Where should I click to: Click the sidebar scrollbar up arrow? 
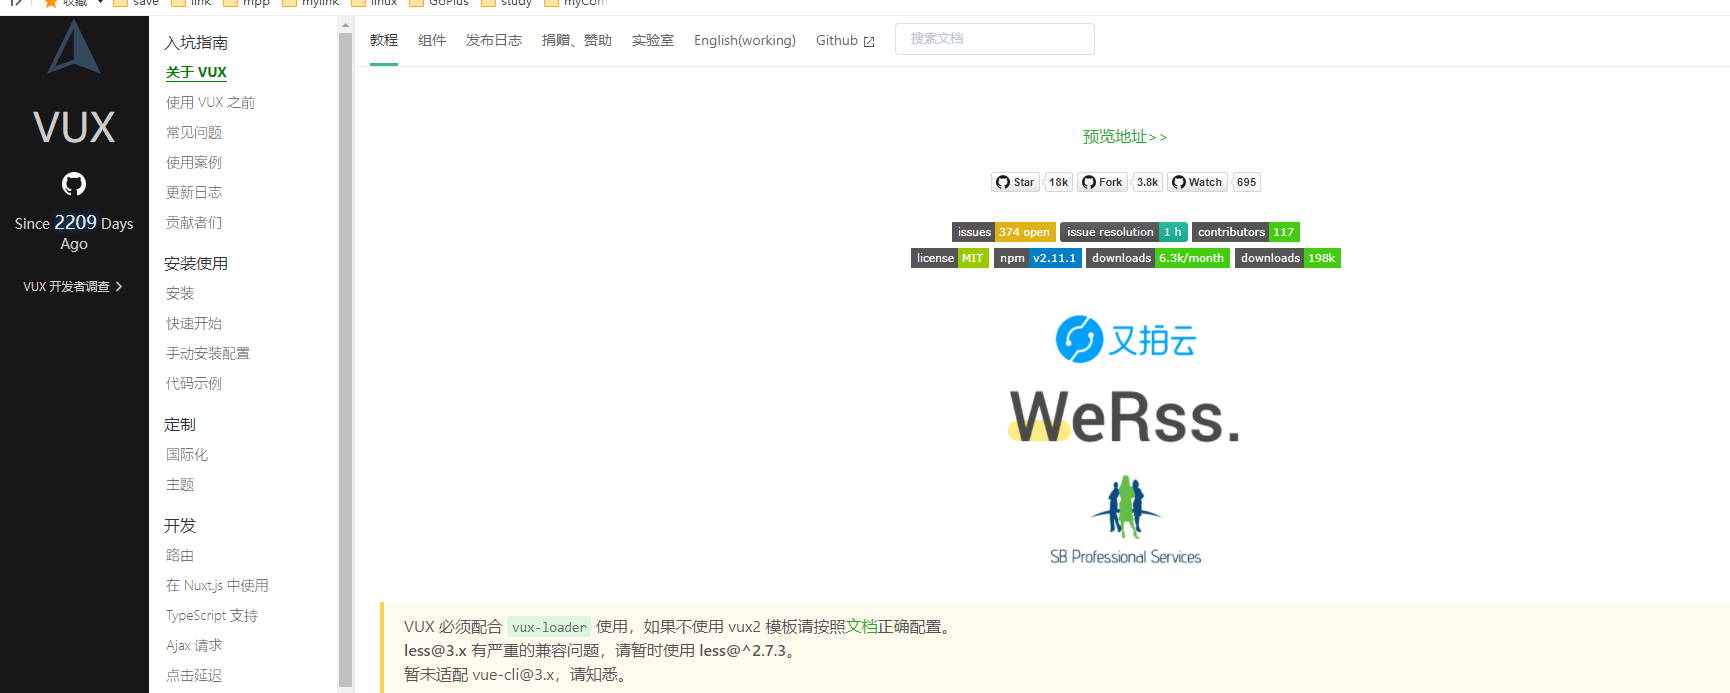point(345,24)
